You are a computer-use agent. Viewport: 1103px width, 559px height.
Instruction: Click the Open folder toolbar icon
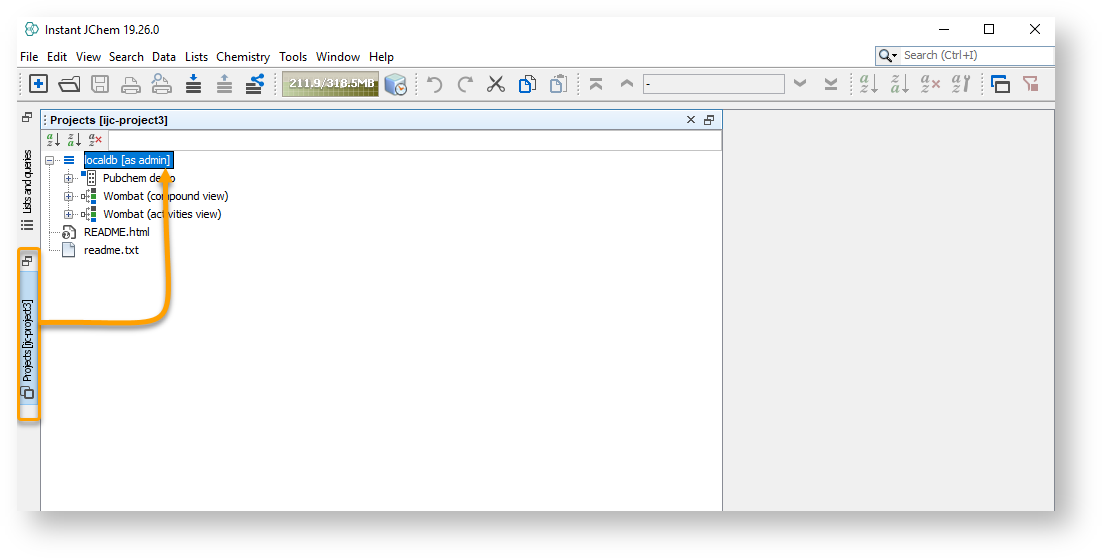[x=69, y=84]
